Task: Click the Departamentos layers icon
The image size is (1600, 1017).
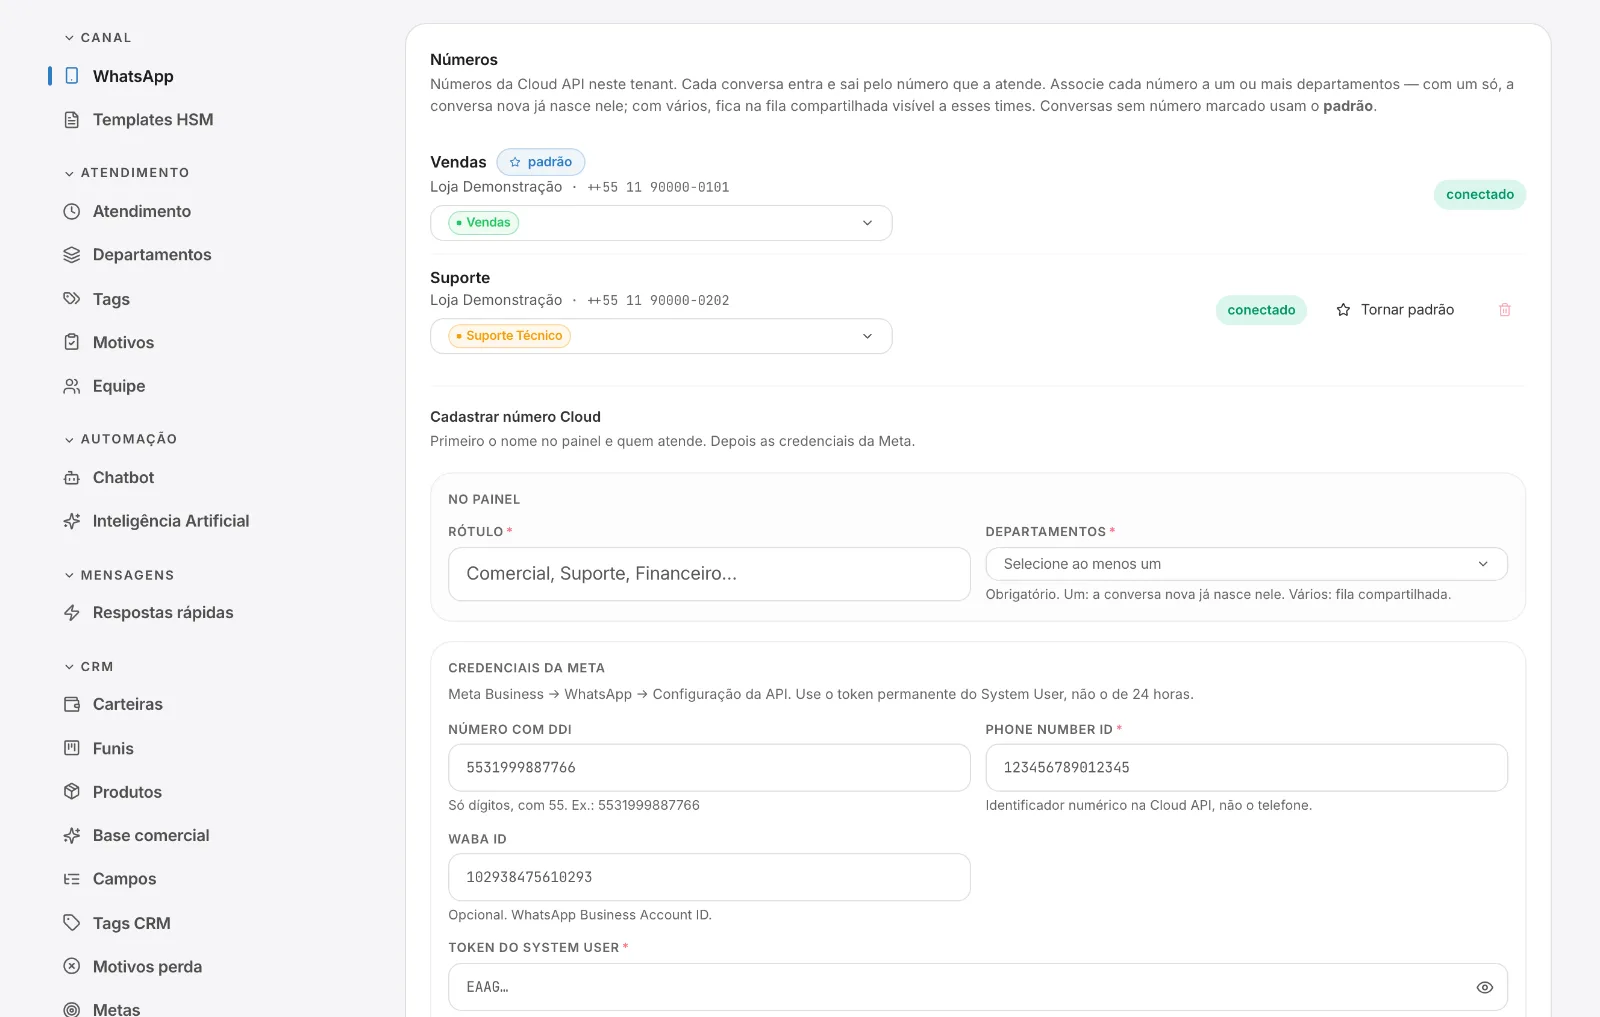Action: pos(72,255)
